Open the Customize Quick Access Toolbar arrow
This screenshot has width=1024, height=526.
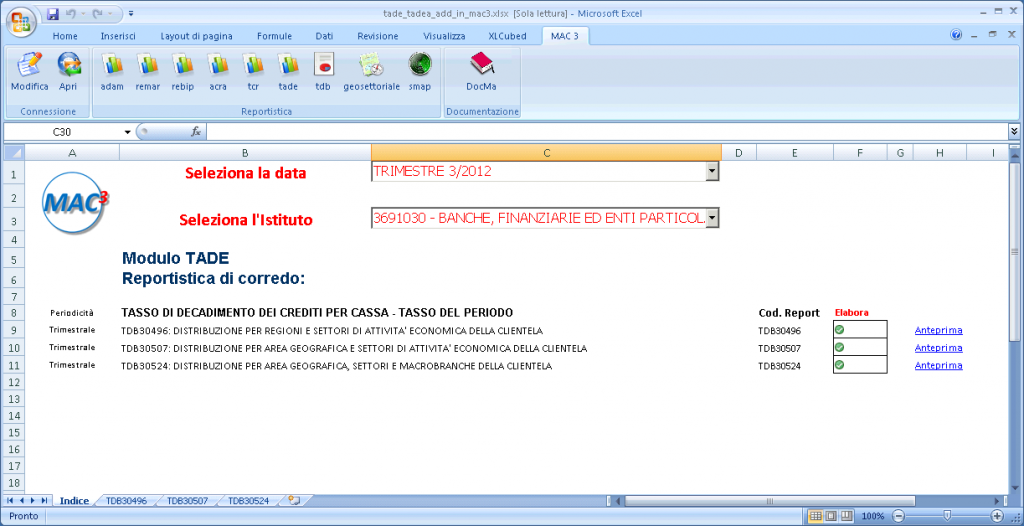click(131, 13)
